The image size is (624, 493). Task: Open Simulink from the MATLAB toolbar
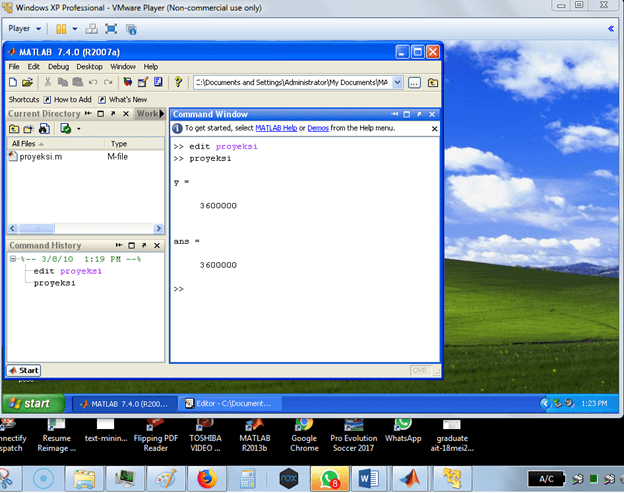pos(129,82)
